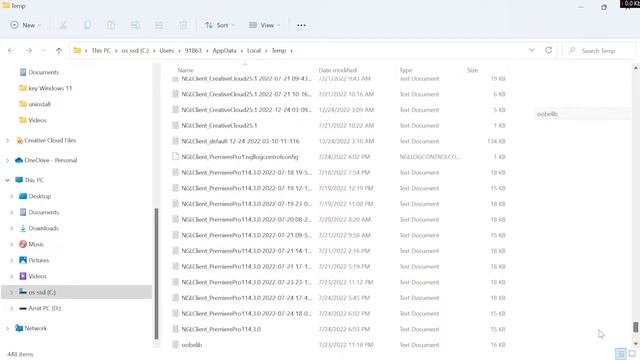Expand the Network tree node

[7, 328]
